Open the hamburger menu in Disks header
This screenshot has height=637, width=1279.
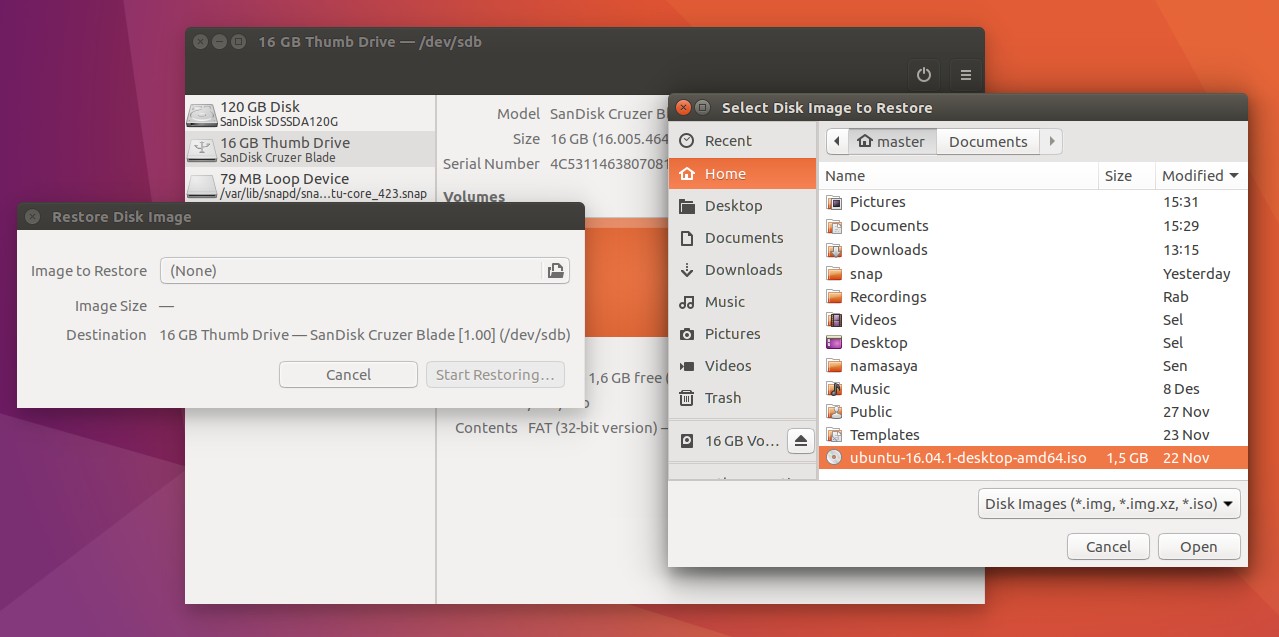point(965,74)
